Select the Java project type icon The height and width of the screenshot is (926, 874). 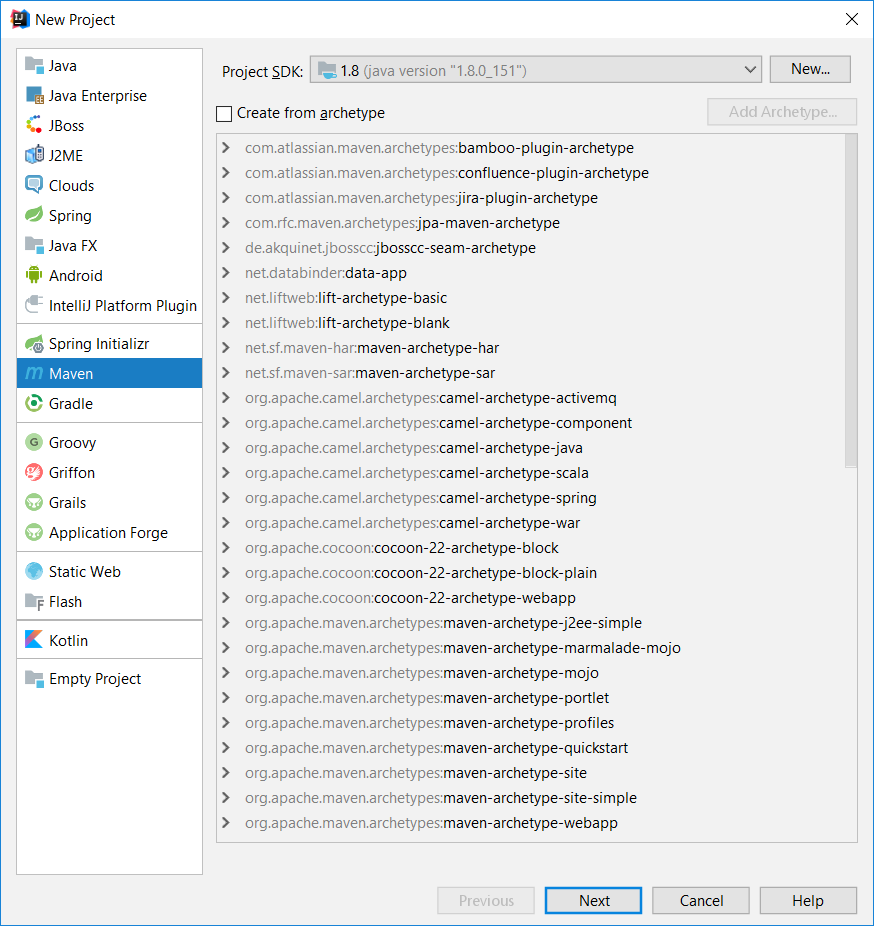[x=34, y=66]
